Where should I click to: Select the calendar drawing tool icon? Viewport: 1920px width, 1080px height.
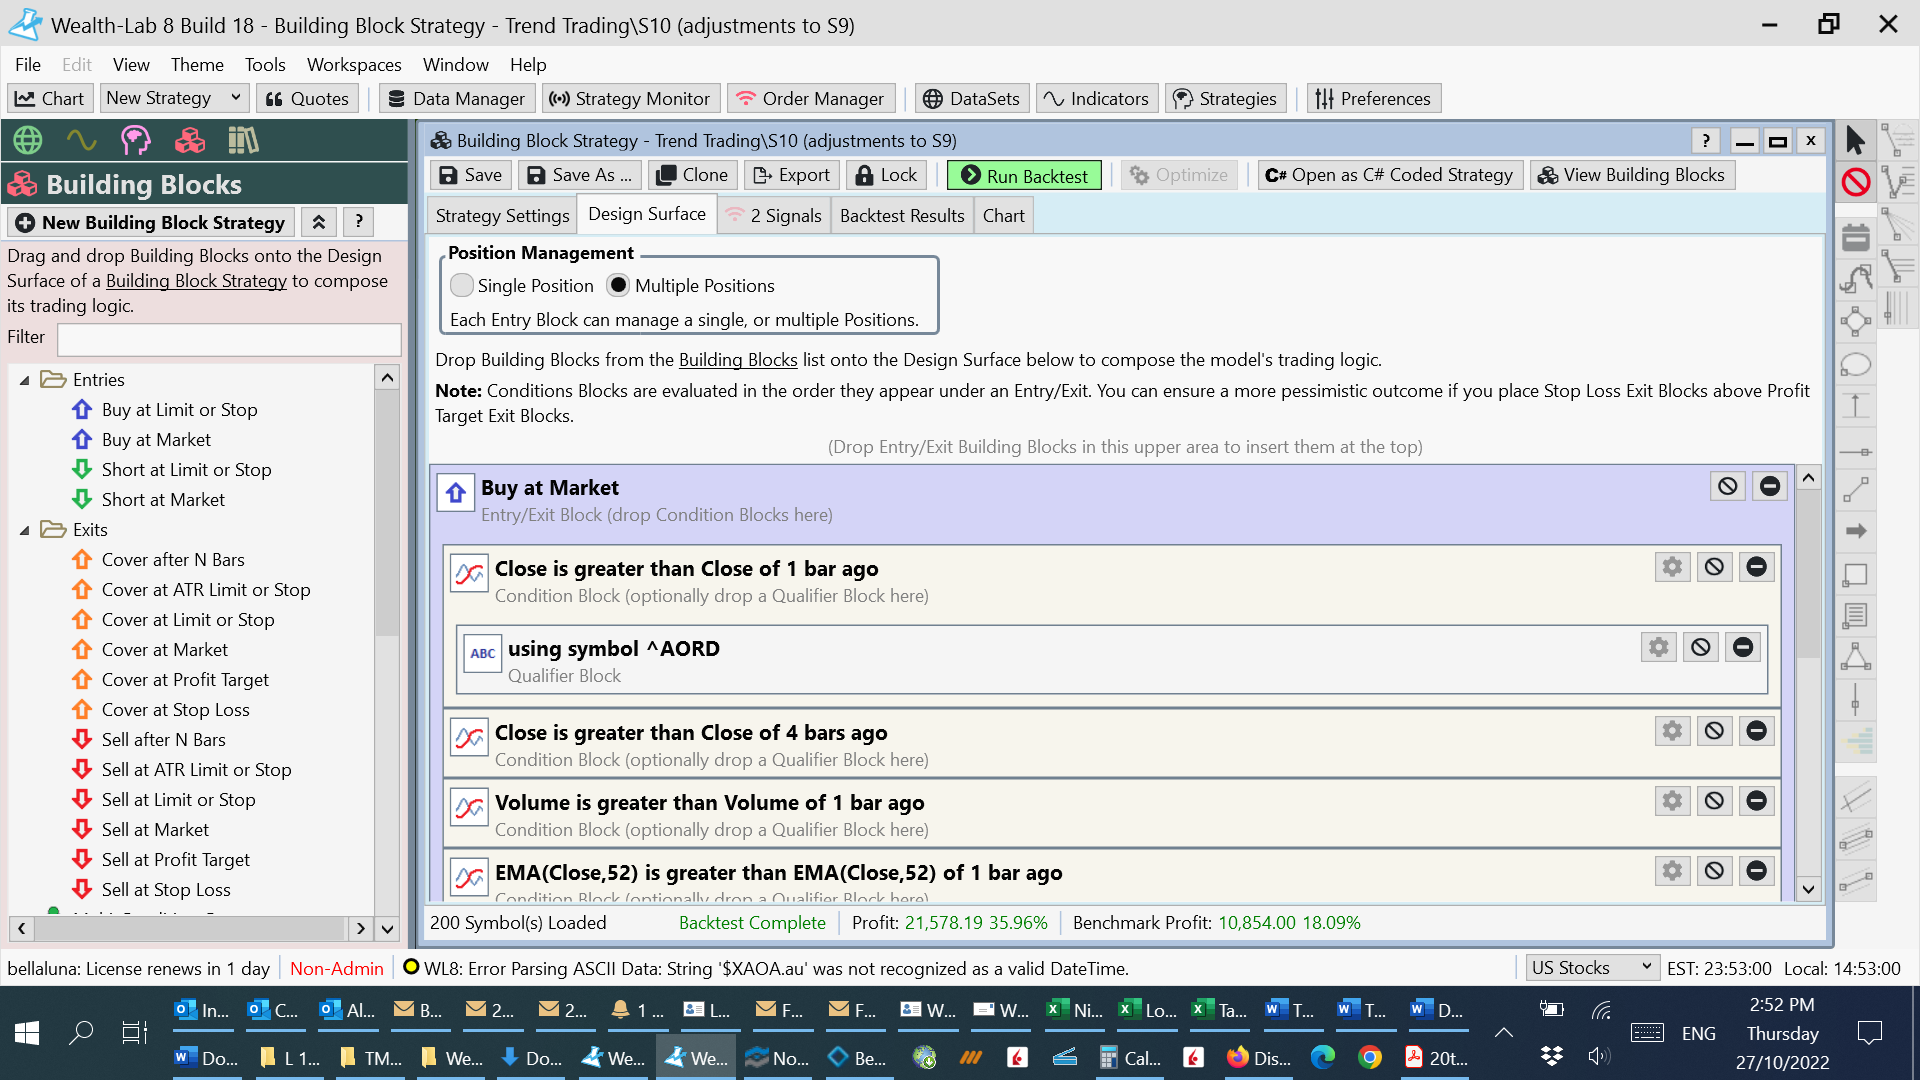pos(1856,237)
